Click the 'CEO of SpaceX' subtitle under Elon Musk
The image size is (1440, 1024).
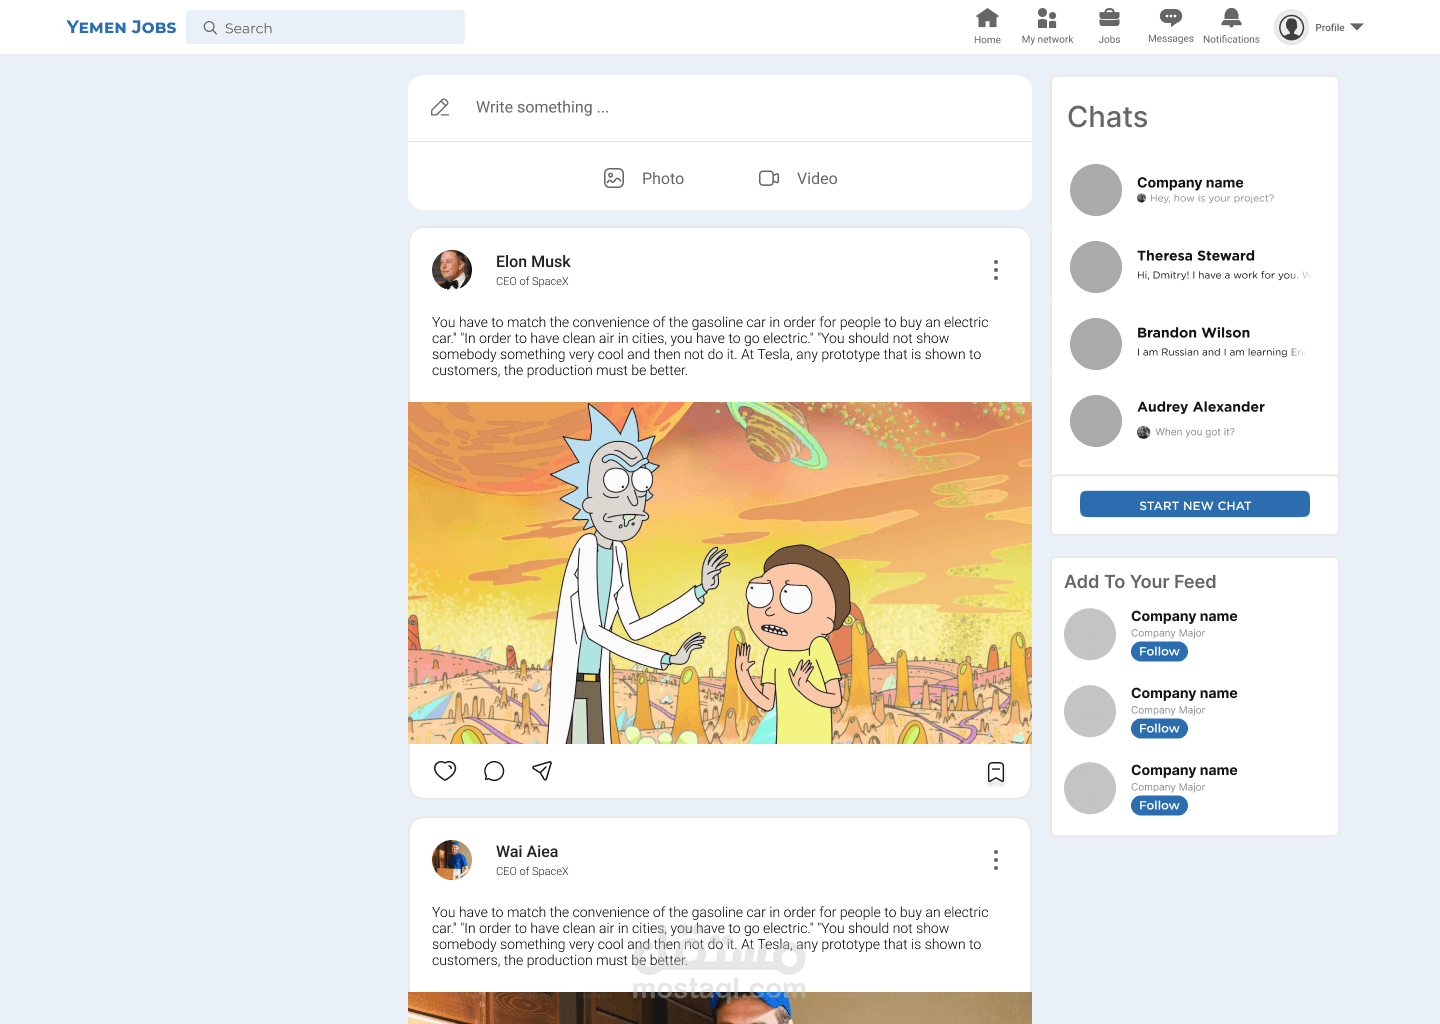(532, 282)
